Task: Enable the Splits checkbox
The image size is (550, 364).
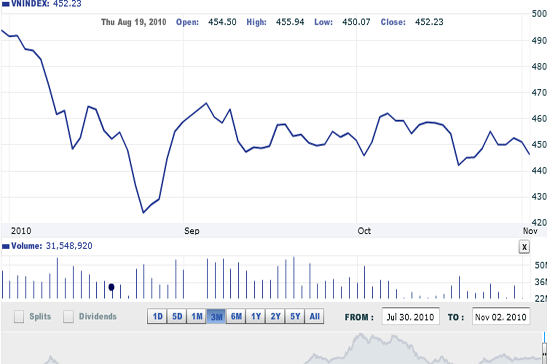Action: [19, 317]
